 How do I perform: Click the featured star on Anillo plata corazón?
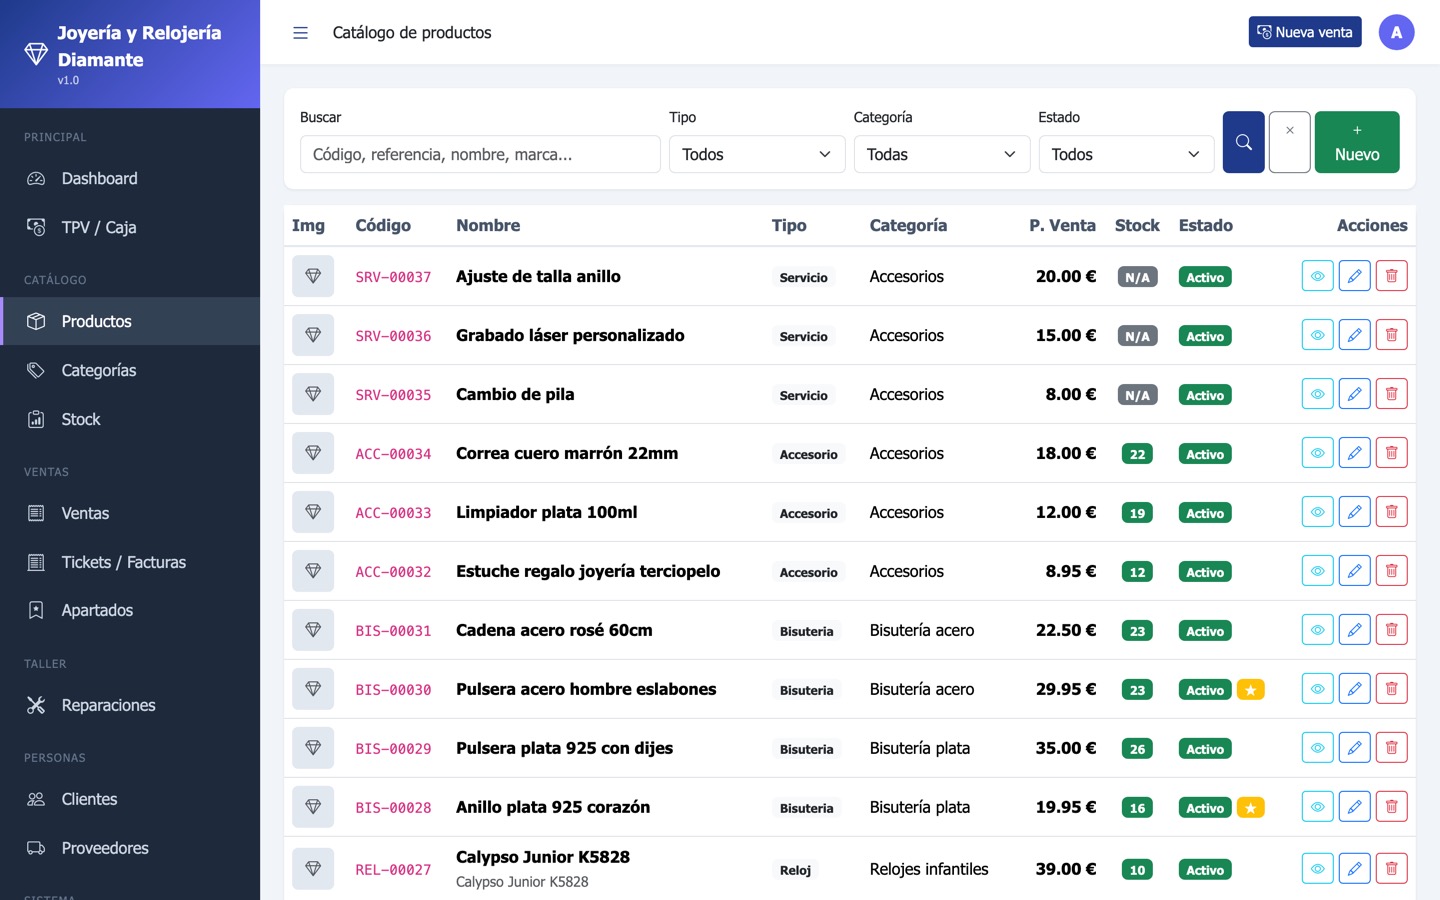[x=1250, y=808]
